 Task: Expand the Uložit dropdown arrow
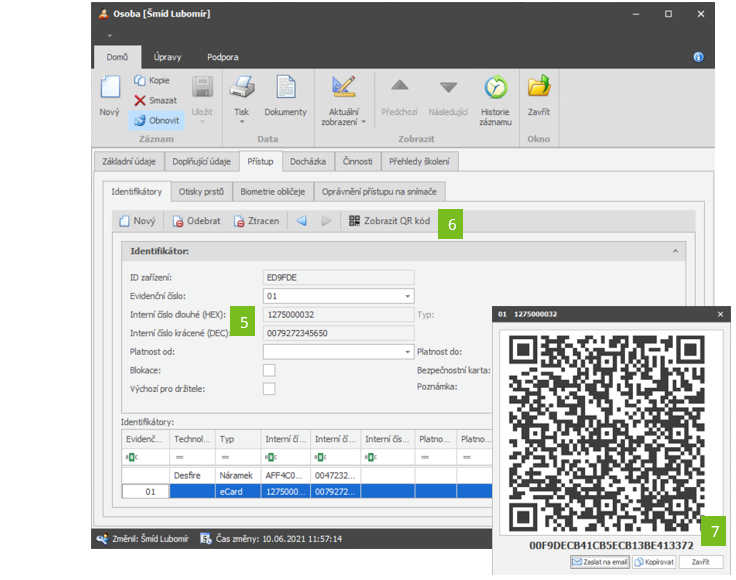tap(202, 122)
